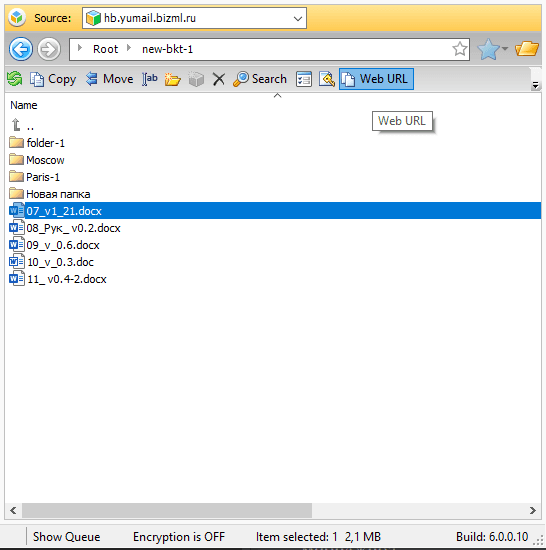Expand the arrow before new-bkt-1
This screenshot has width=546, height=550.
pos(129,48)
